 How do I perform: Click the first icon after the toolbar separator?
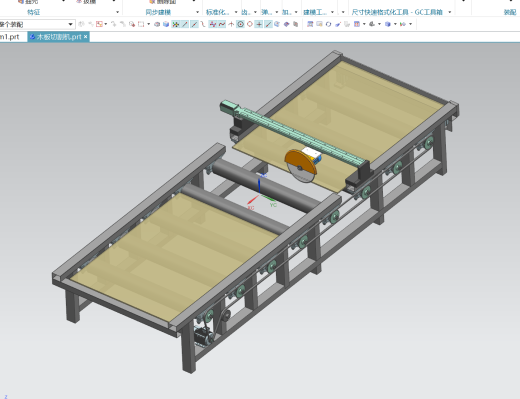[x=310, y=24]
